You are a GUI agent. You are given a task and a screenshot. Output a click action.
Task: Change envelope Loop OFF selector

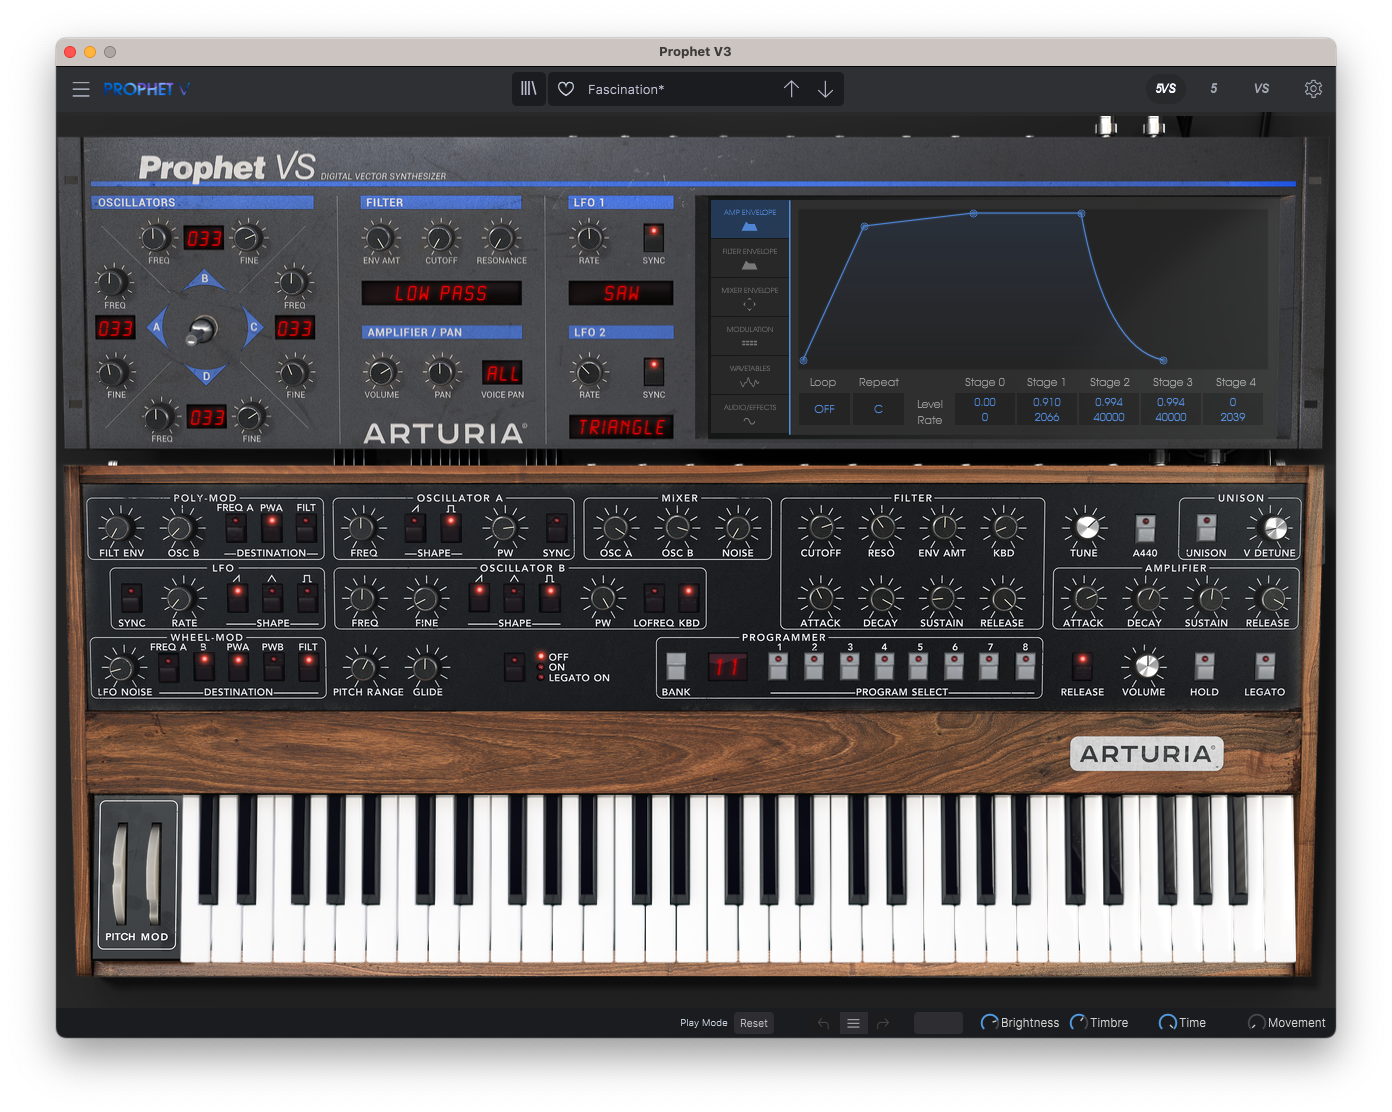[824, 409]
